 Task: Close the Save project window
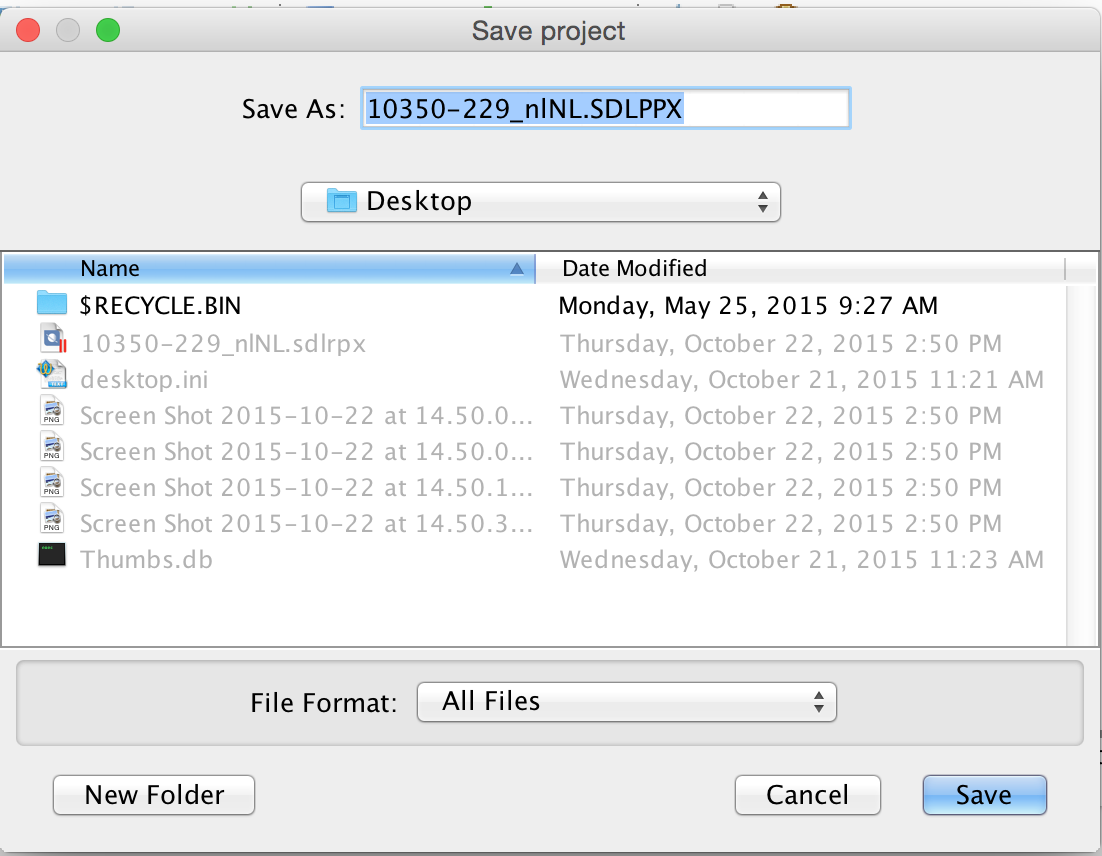pos(28,30)
